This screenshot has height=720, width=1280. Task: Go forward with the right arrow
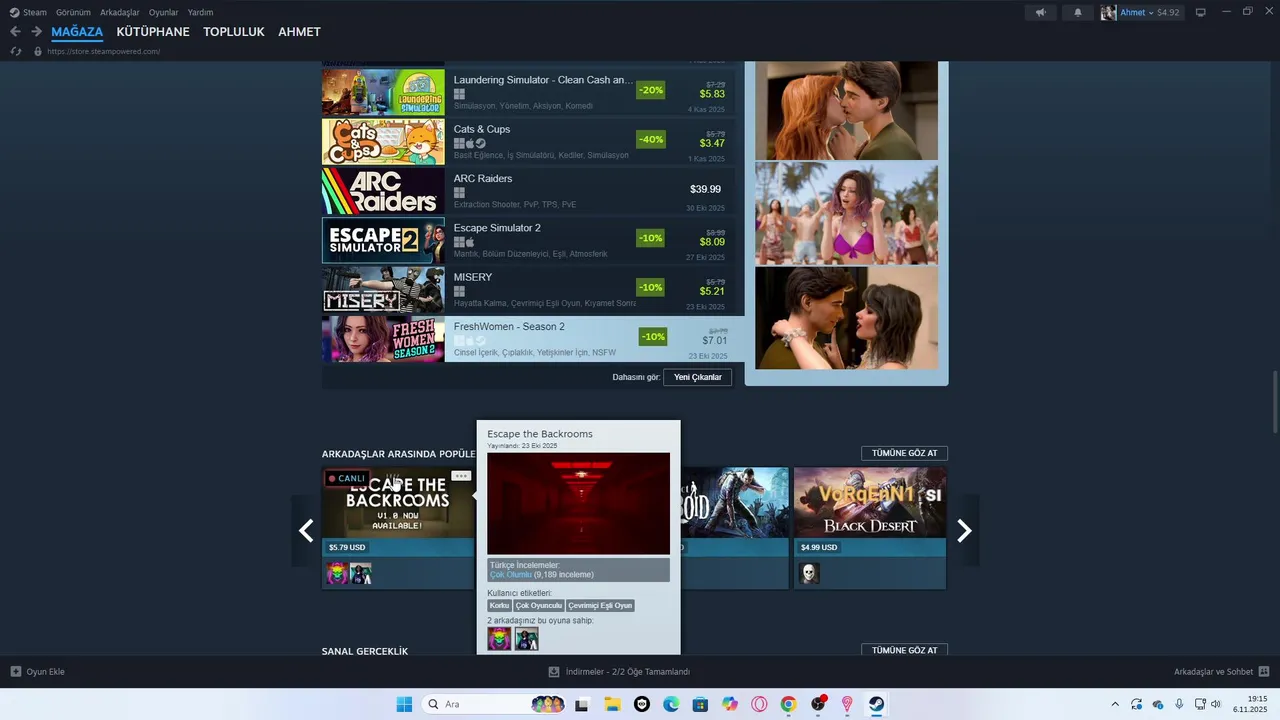click(x=36, y=32)
